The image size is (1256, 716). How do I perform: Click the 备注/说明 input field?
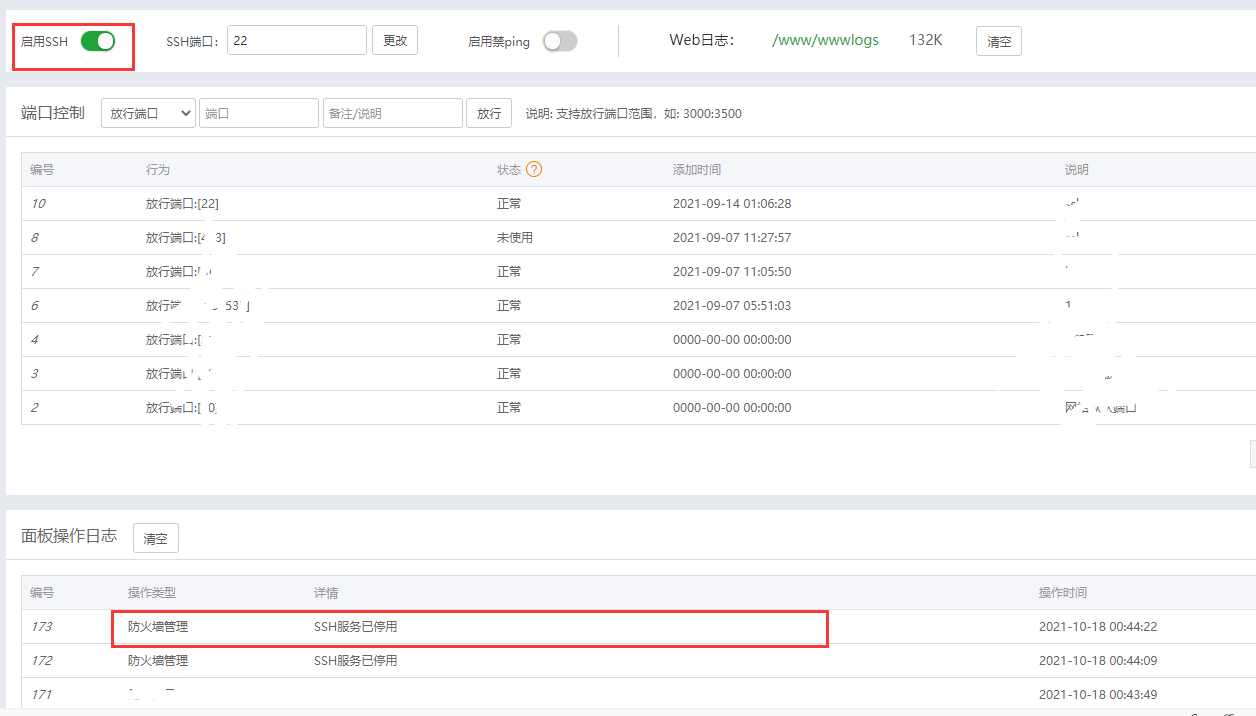pos(393,113)
